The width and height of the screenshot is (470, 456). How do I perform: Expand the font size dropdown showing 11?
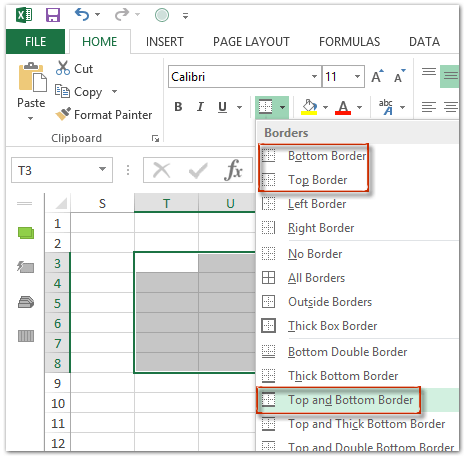coord(357,77)
